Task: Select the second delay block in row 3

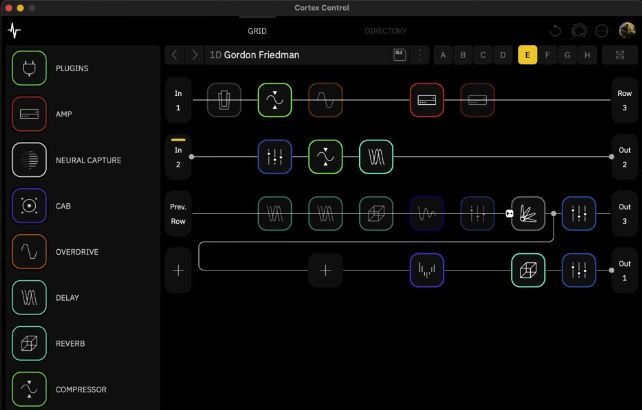Action: pos(326,213)
